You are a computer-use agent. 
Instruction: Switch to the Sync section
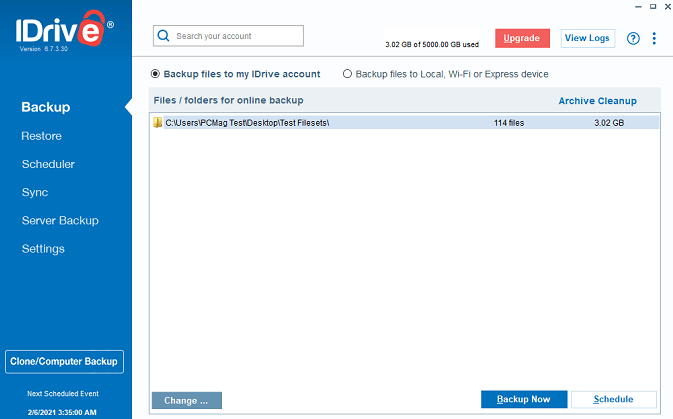tap(35, 192)
